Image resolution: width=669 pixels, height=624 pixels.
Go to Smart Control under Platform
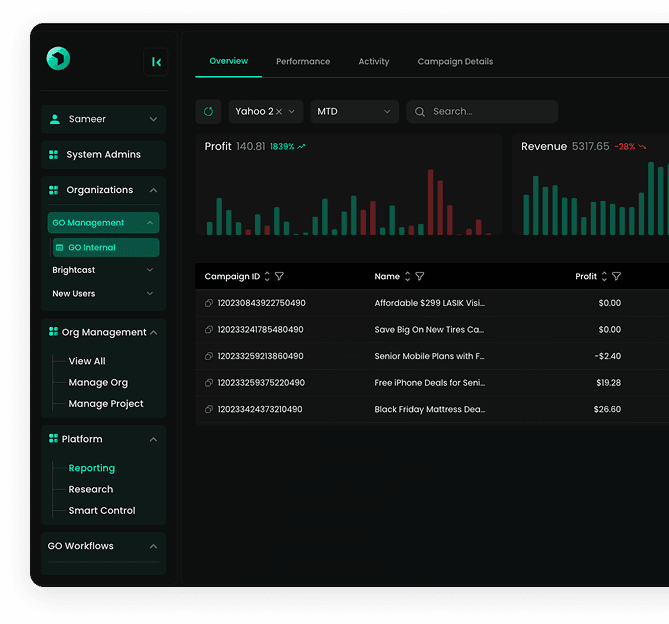pos(102,511)
